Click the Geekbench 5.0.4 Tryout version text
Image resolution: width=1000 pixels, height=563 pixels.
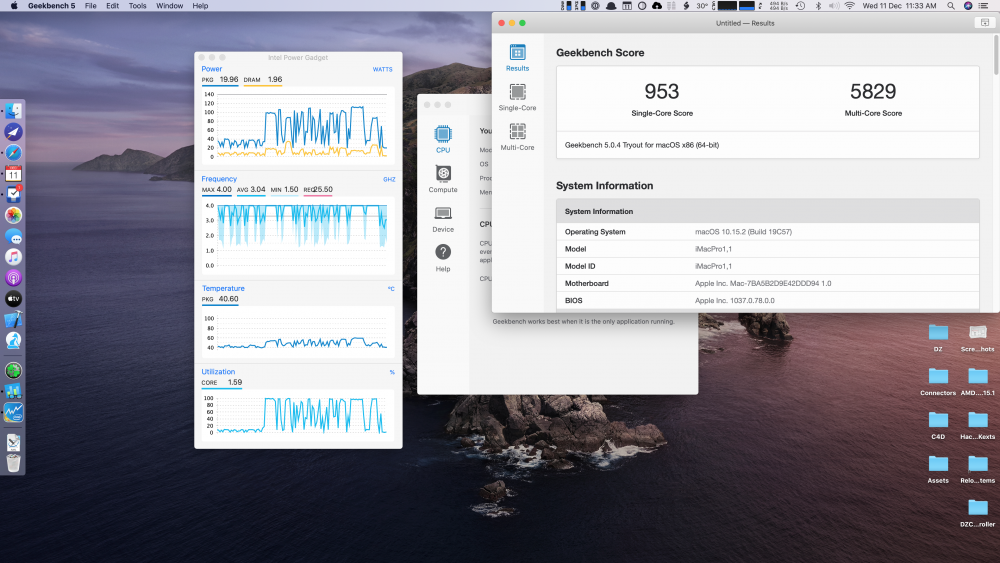[x=642, y=145]
